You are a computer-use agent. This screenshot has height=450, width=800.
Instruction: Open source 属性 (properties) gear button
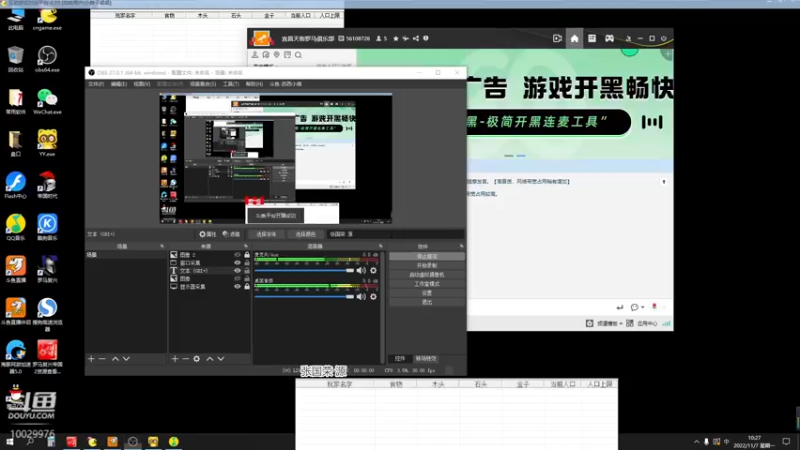tap(208, 234)
